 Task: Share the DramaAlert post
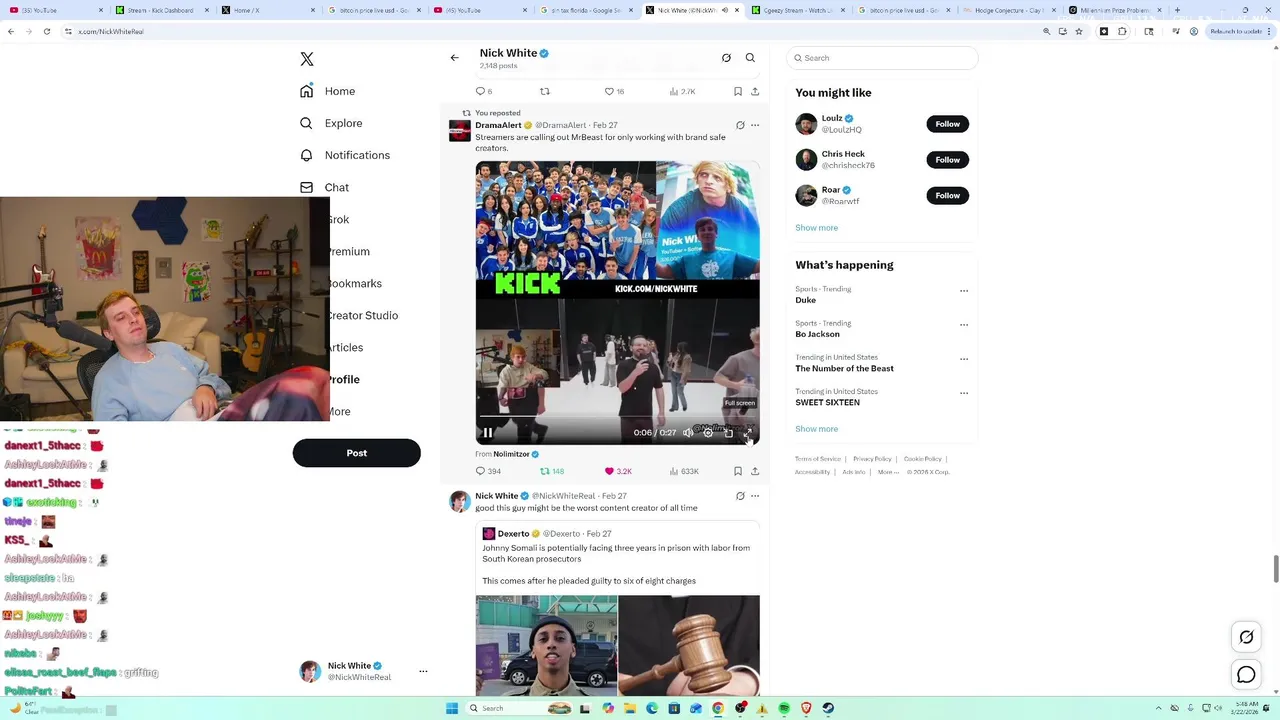tap(755, 471)
